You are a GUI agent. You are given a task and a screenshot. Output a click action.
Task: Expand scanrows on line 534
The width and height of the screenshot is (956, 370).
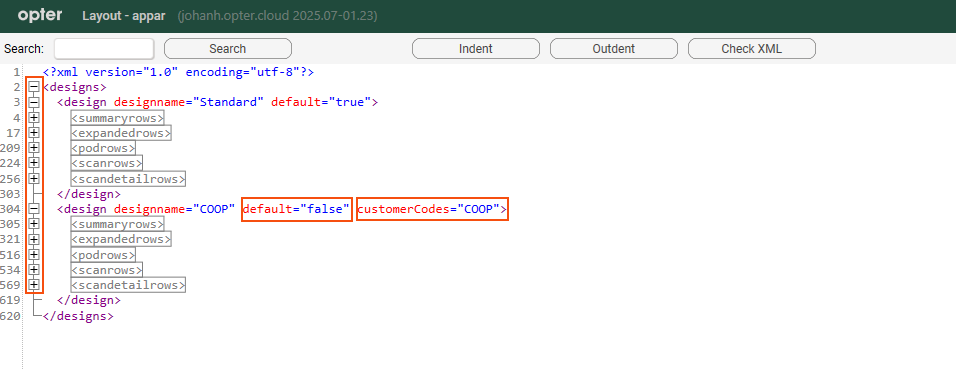(34, 269)
